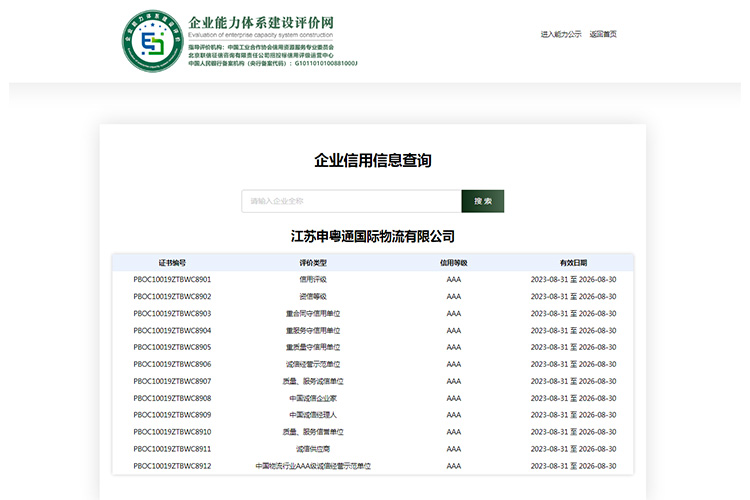Select certificate number PBOC10019ZTBWC8904
750x500 pixels.
click(x=172, y=331)
